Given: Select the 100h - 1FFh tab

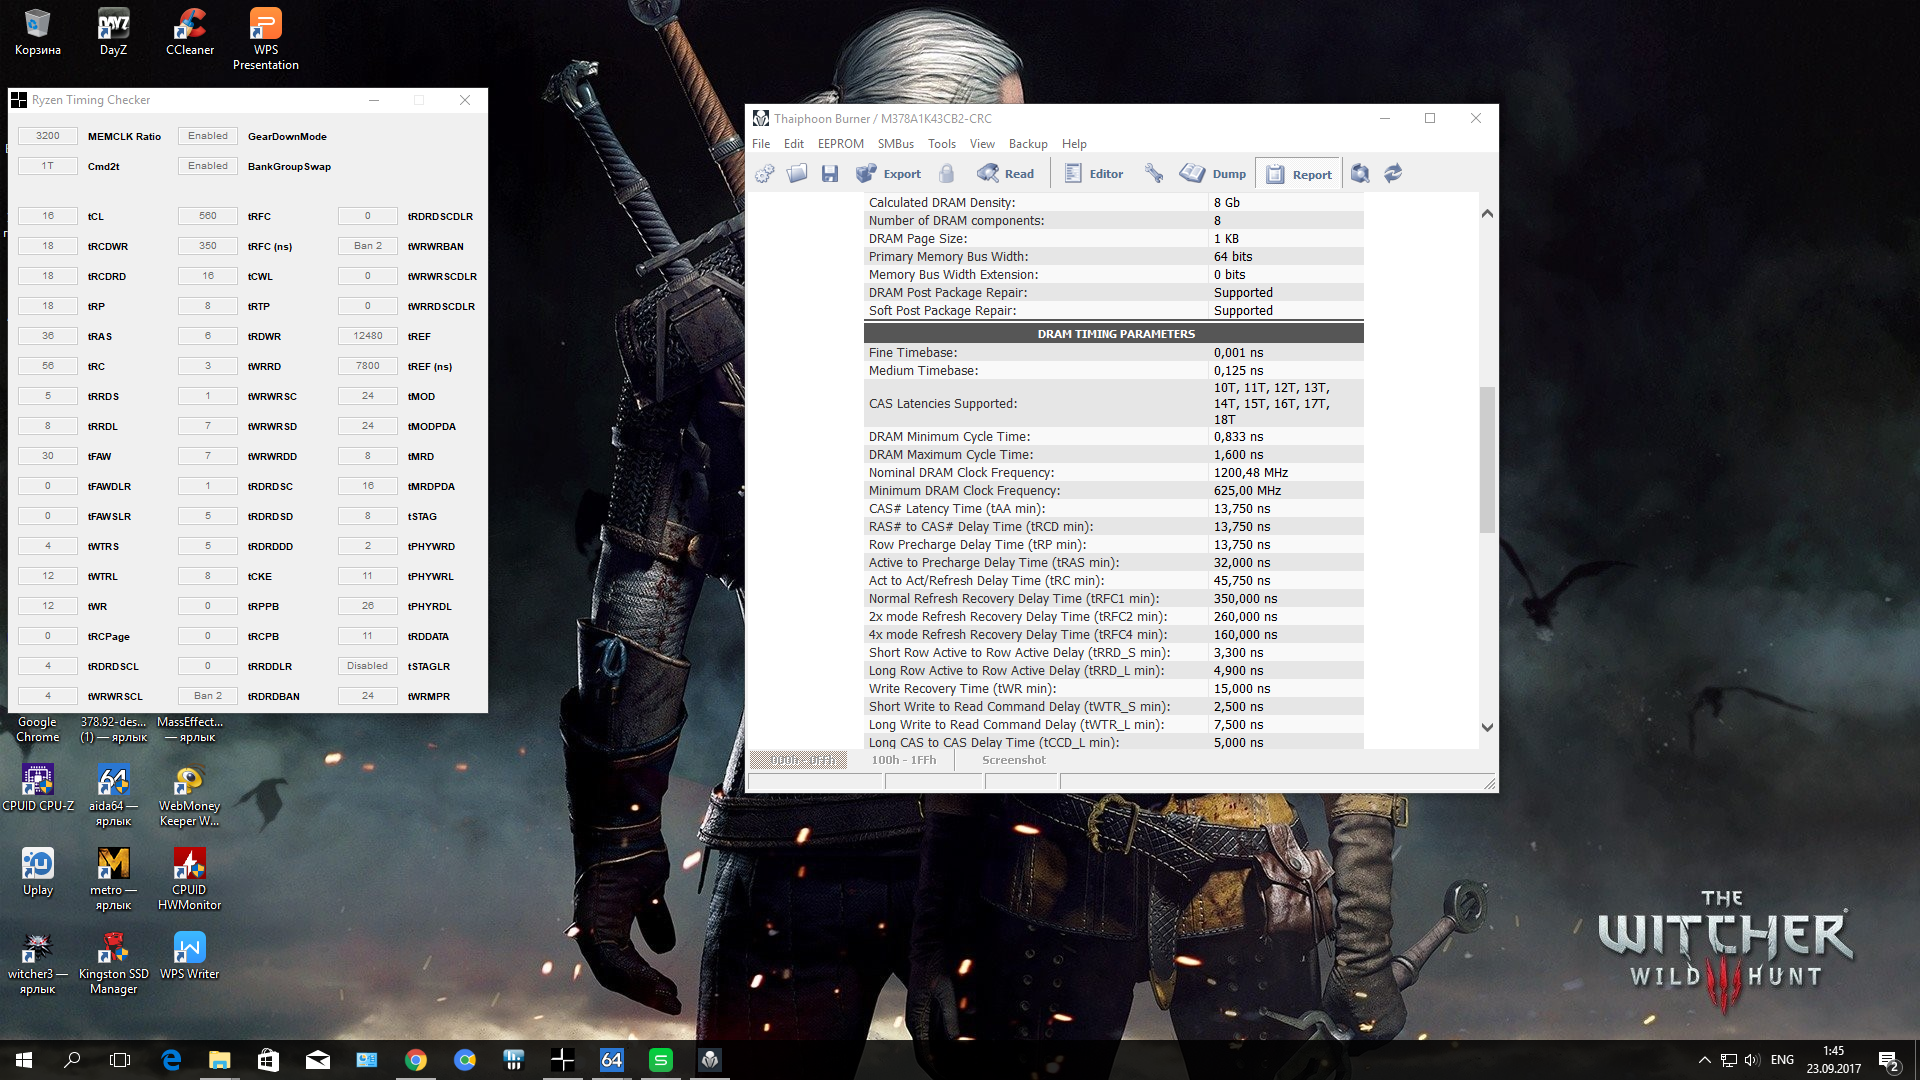Looking at the screenshot, I should point(903,760).
